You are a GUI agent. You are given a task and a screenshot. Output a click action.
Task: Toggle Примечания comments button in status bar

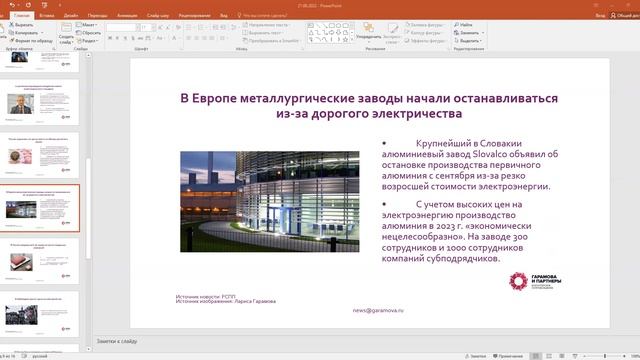508,356
